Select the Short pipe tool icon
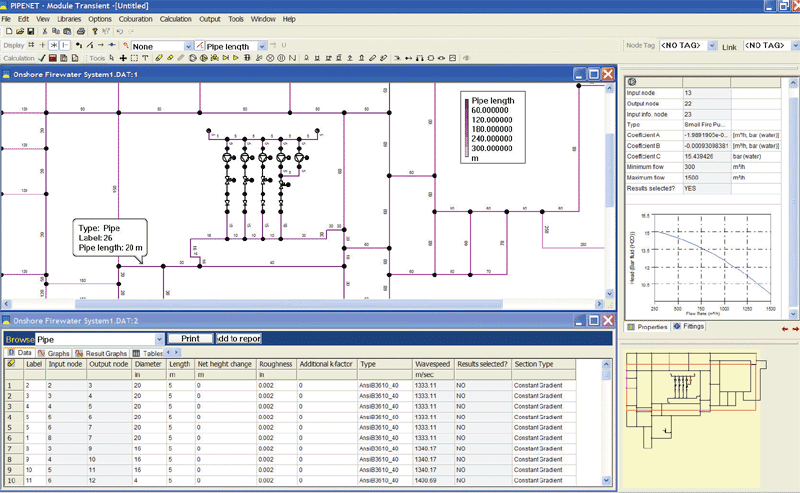 click(x=170, y=58)
